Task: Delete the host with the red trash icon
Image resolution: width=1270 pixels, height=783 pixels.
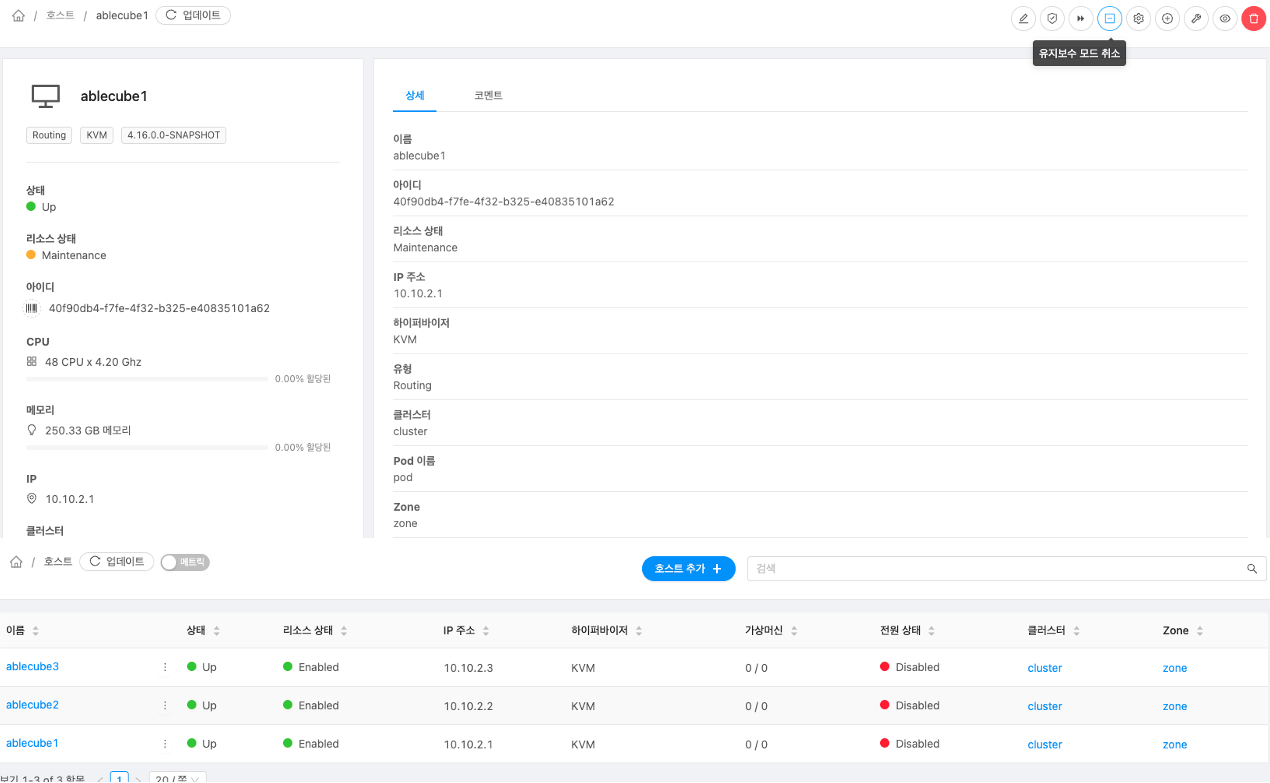Action: (x=1254, y=18)
